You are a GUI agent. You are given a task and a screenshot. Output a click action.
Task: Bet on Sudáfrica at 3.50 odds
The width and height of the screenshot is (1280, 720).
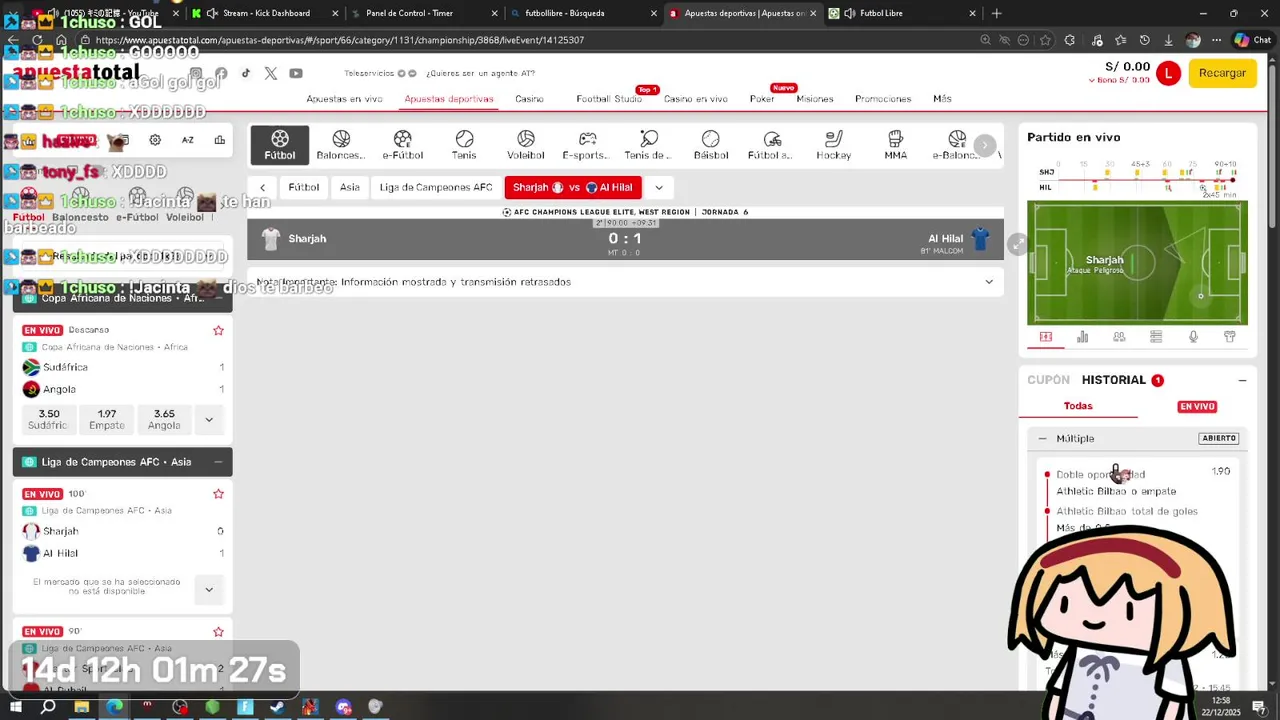click(x=48, y=419)
